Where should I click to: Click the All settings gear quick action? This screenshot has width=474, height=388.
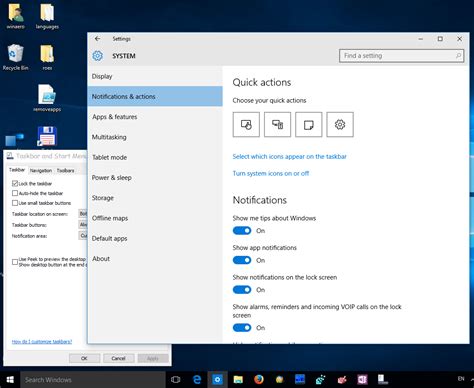click(340, 125)
